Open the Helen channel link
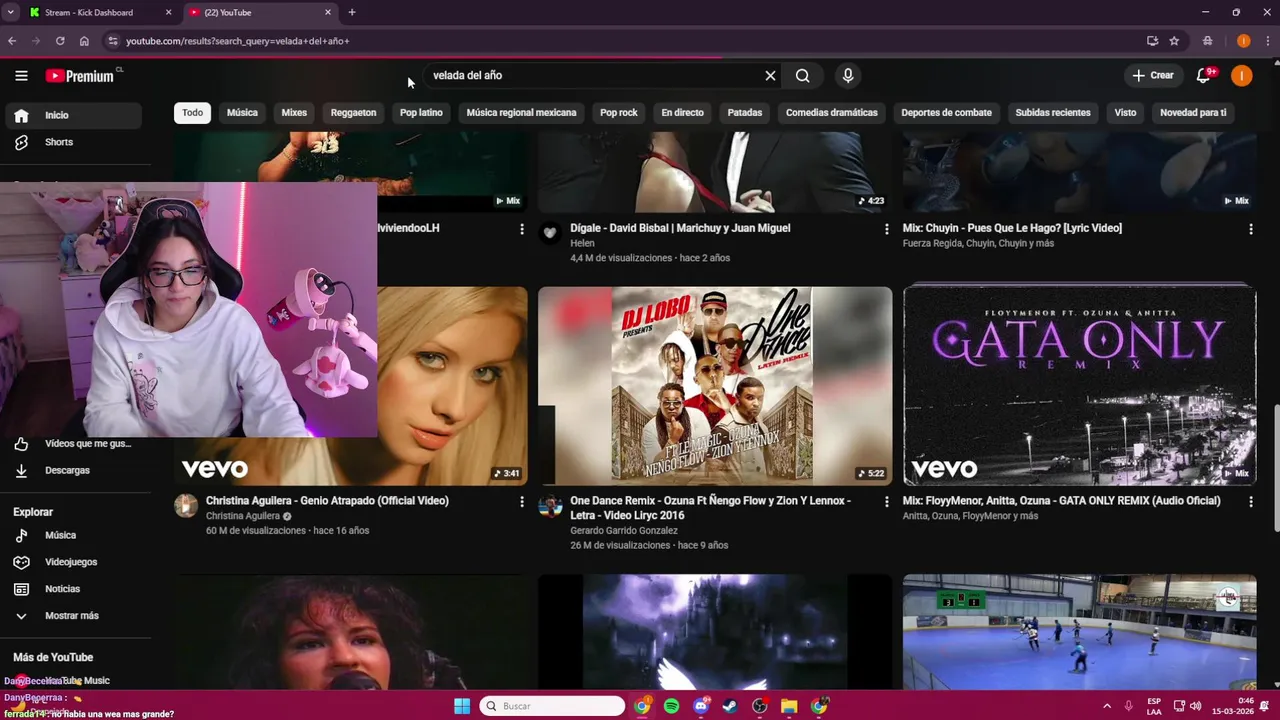 click(x=582, y=243)
